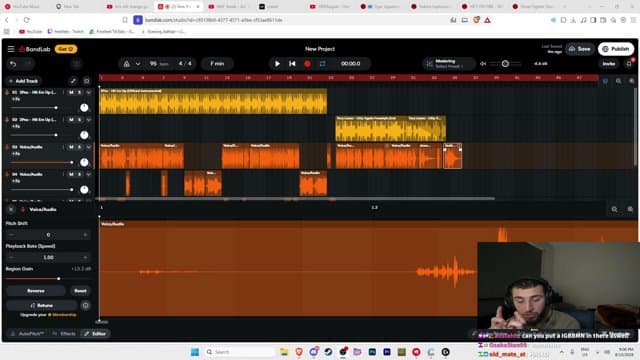Solo track 01

pyautogui.click(x=80, y=93)
